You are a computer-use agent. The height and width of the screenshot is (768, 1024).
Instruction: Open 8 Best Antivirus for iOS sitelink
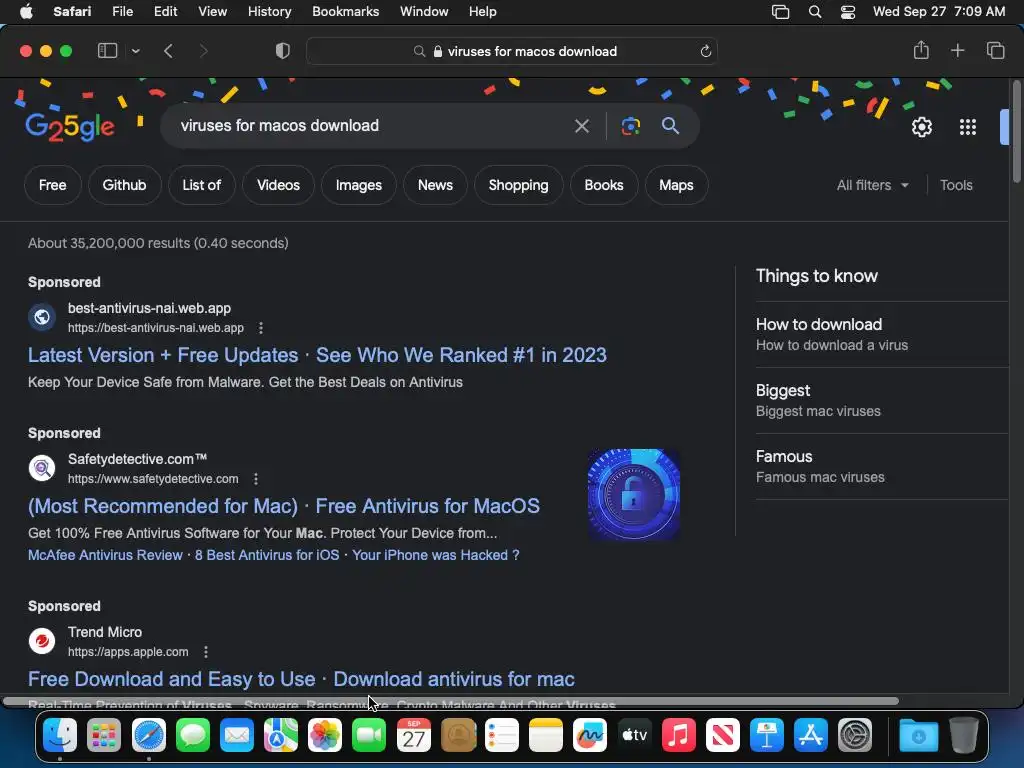pyautogui.click(x=267, y=555)
